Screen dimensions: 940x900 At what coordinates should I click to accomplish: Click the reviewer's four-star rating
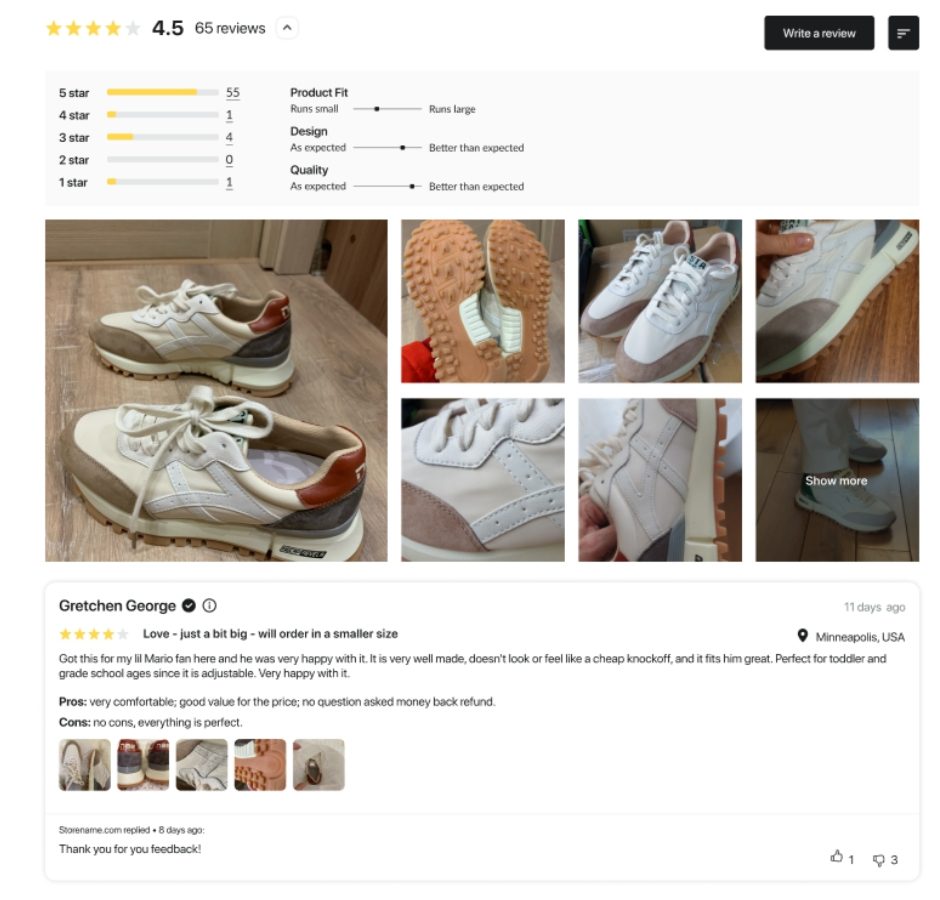(x=94, y=634)
